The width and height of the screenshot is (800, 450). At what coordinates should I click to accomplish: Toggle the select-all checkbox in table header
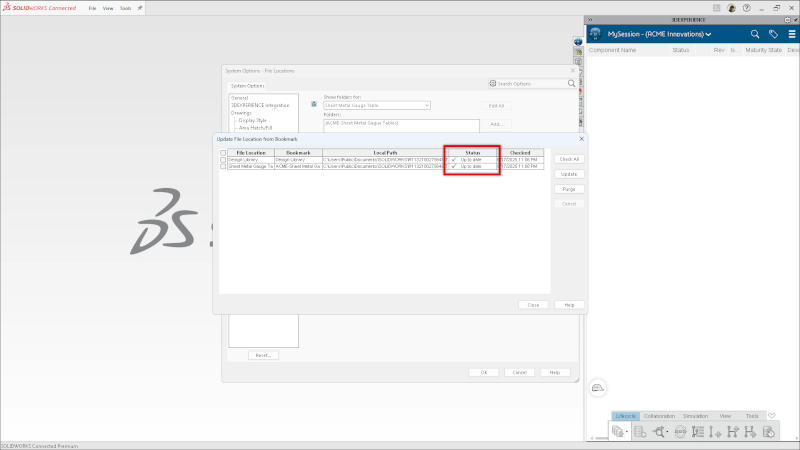(223, 153)
